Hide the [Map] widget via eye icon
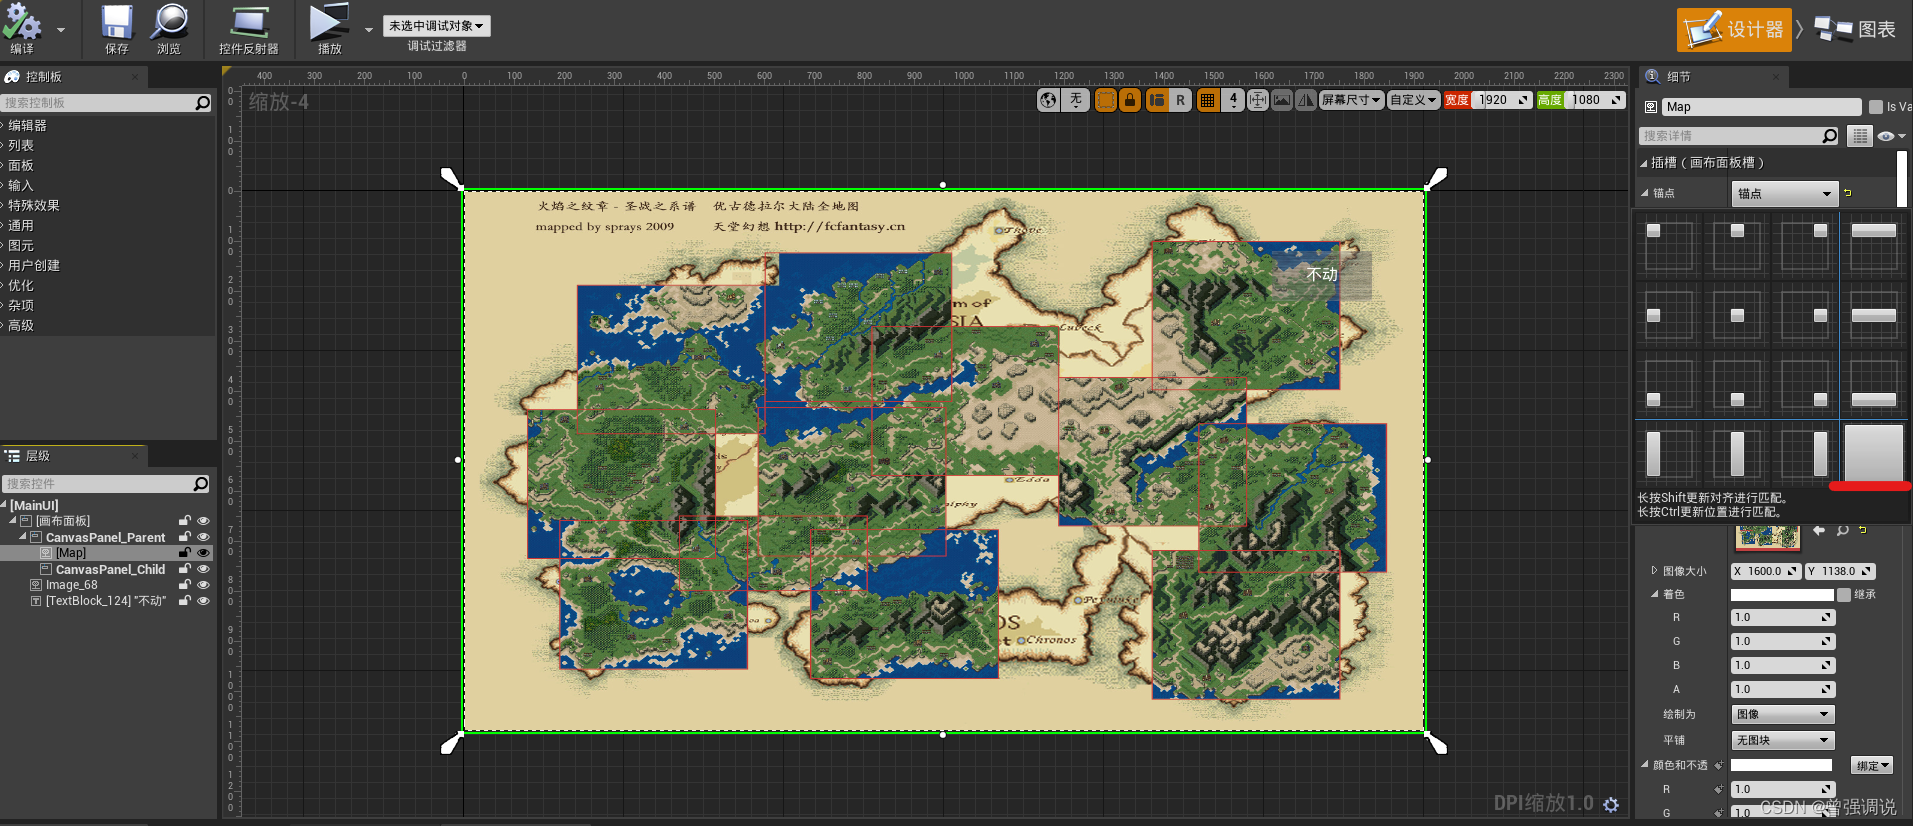This screenshot has width=1913, height=826. click(x=203, y=553)
